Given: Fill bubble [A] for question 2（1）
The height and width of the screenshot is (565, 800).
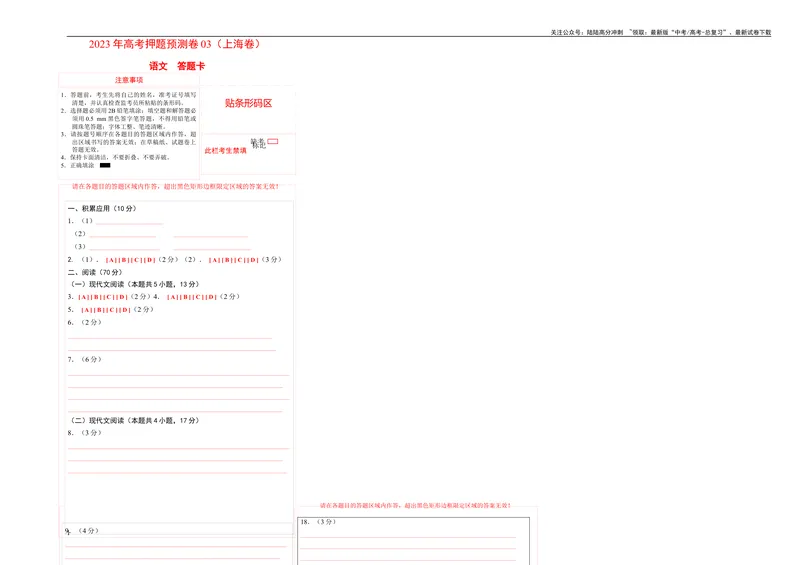Looking at the screenshot, I should tap(110, 260).
